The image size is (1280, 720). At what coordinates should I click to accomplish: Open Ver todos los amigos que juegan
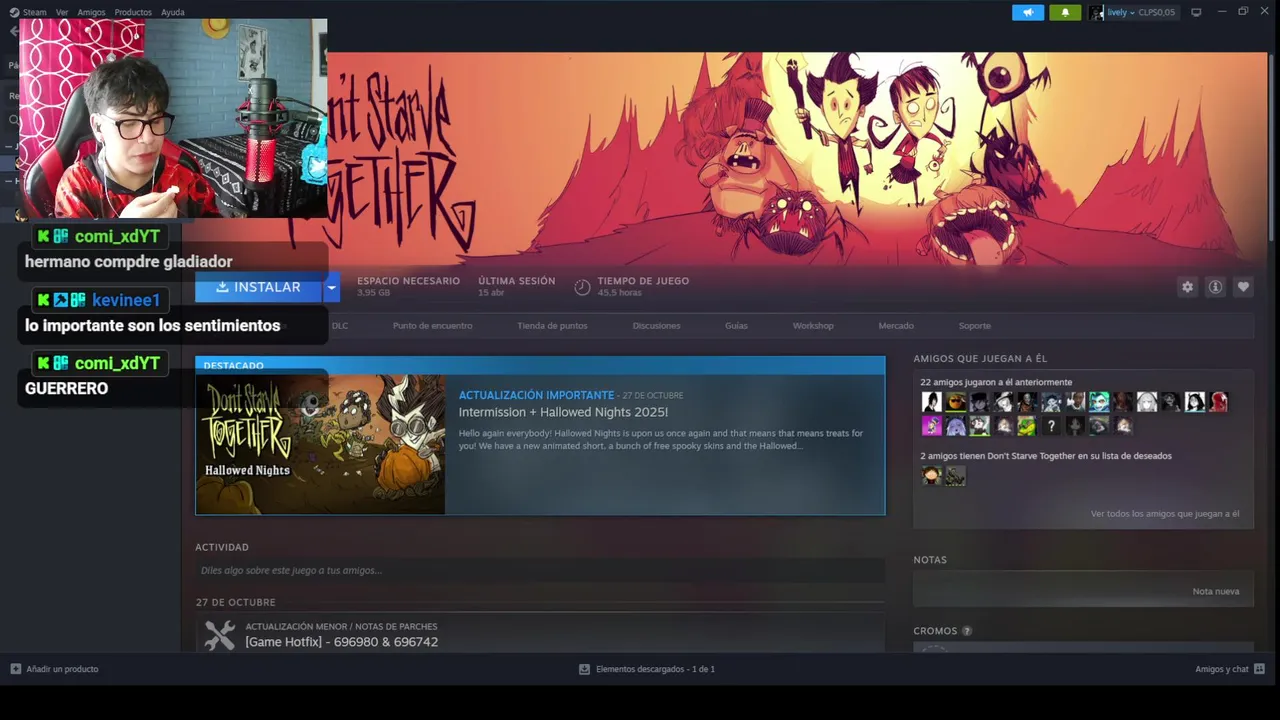[1165, 514]
